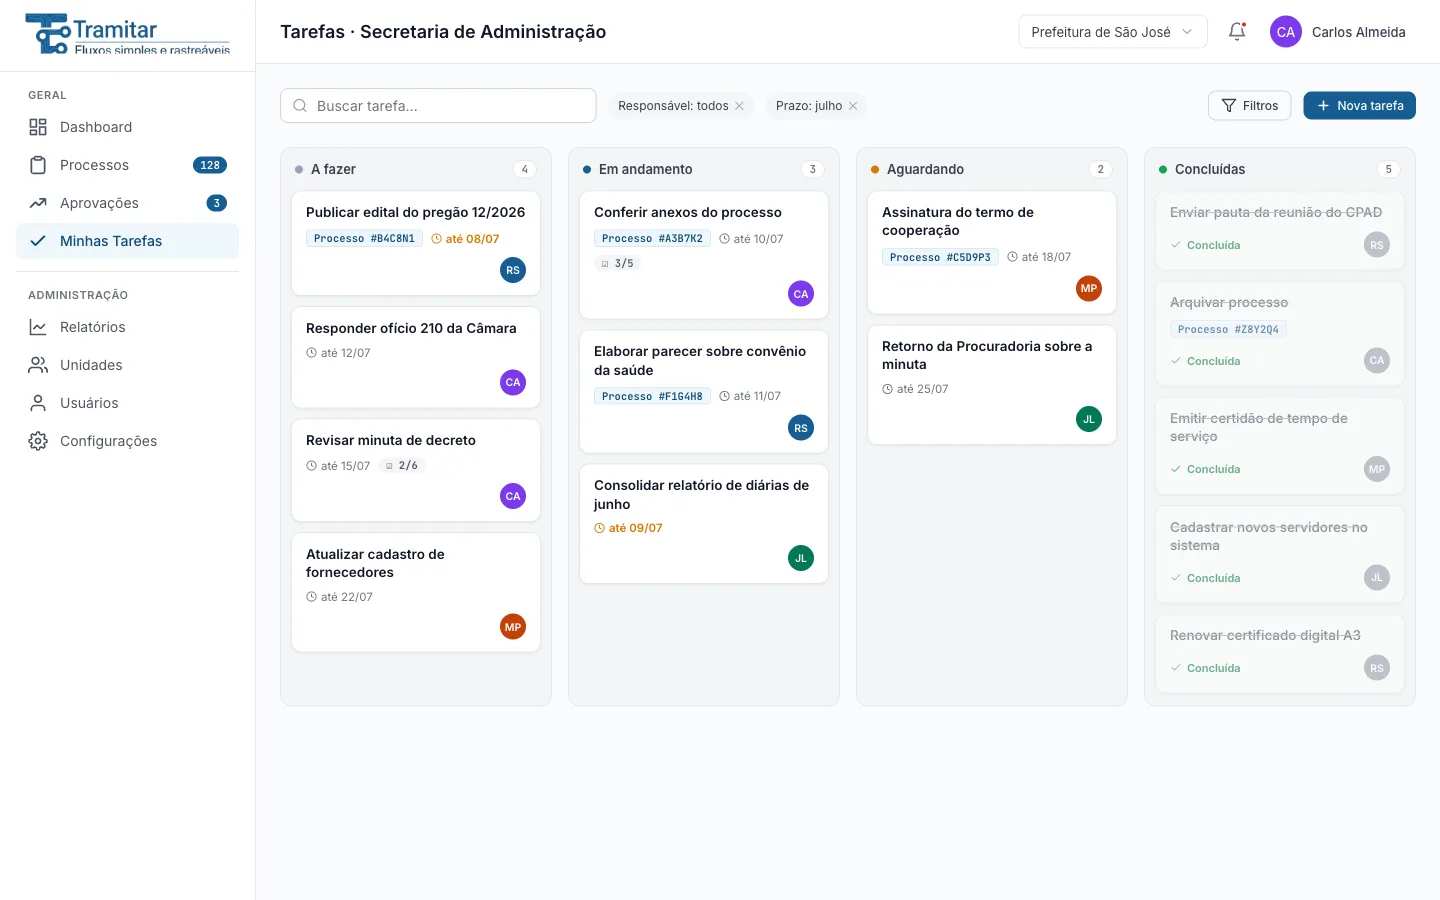Click the Usuários person icon
Viewport: 1440px width, 900px height.
[38, 403]
